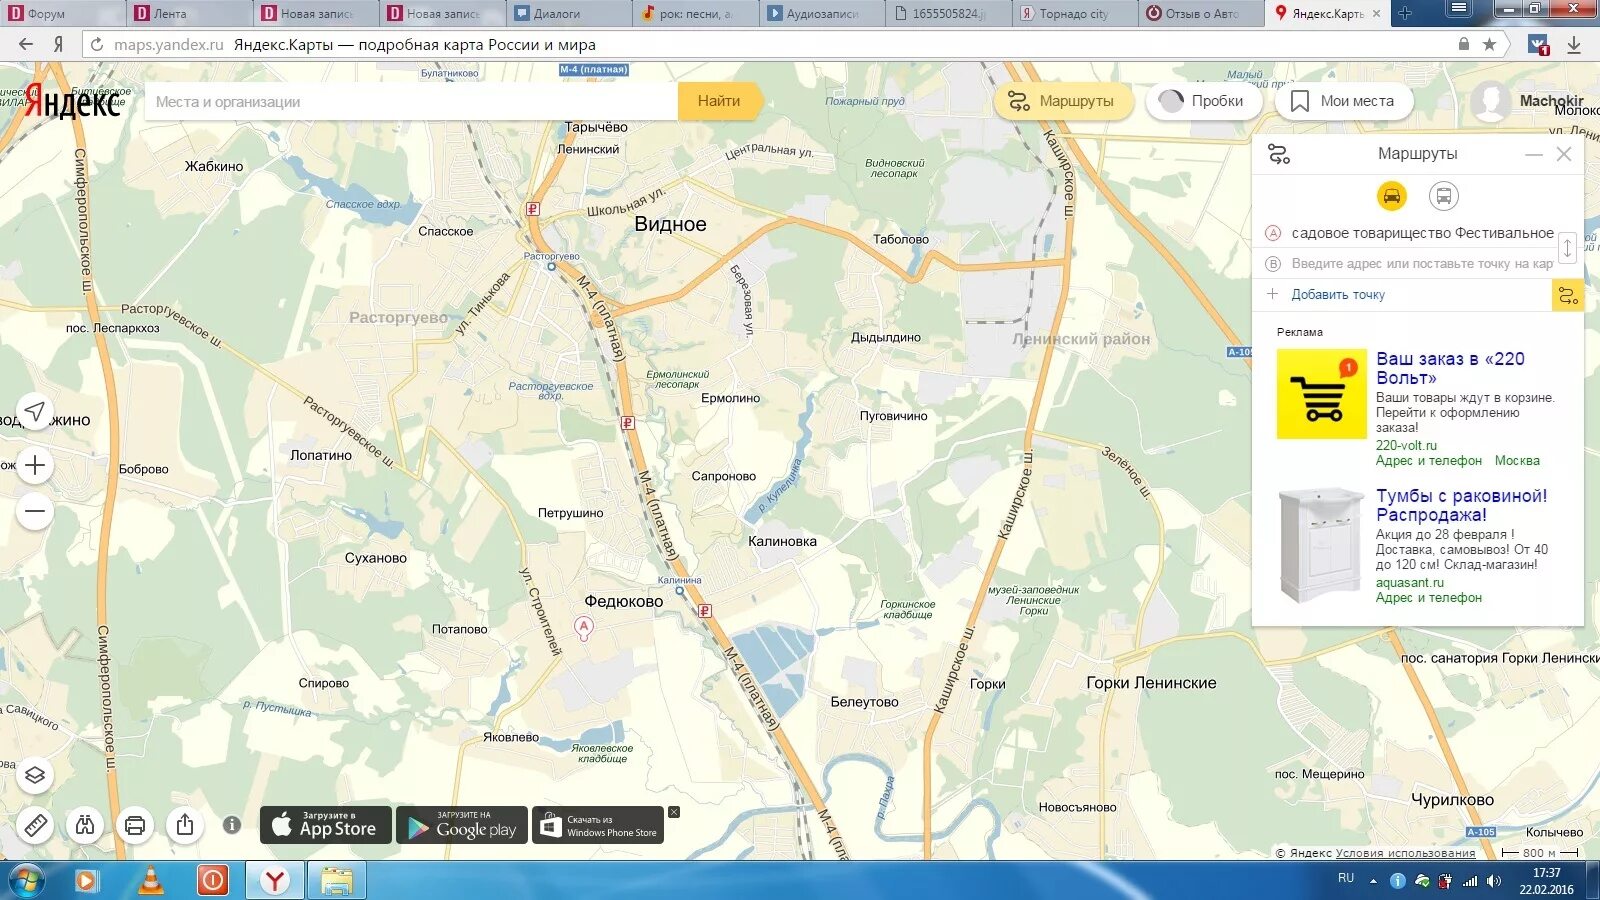Image resolution: width=1600 pixels, height=900 pixels.
Task: Reload the page icon
Action: 97,44
